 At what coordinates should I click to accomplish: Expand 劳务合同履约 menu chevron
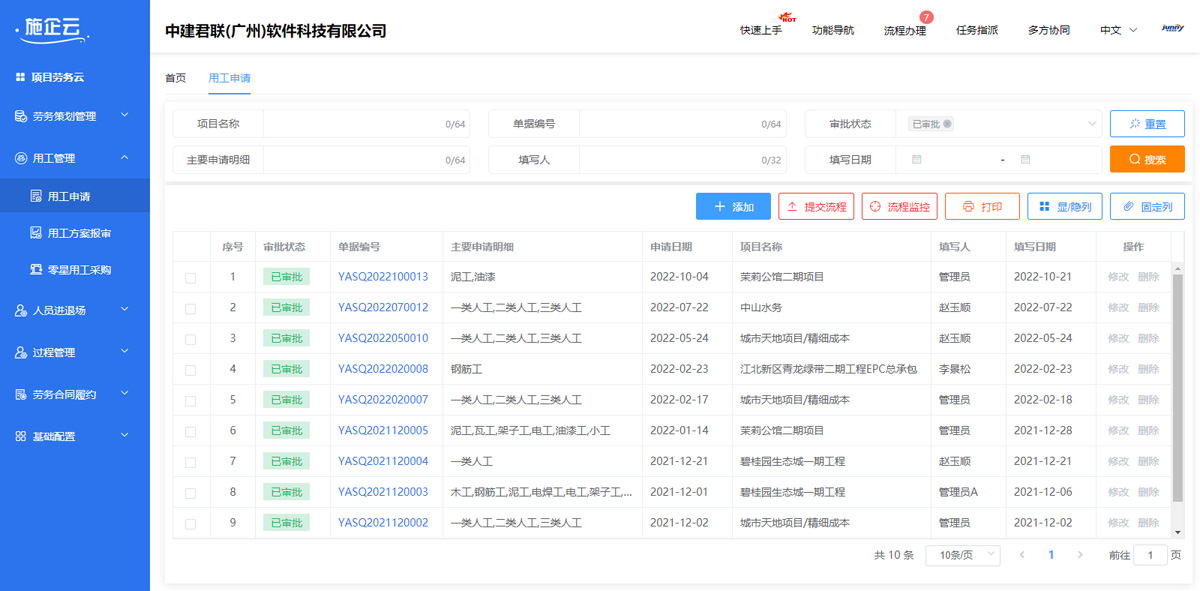coord(125,394)
